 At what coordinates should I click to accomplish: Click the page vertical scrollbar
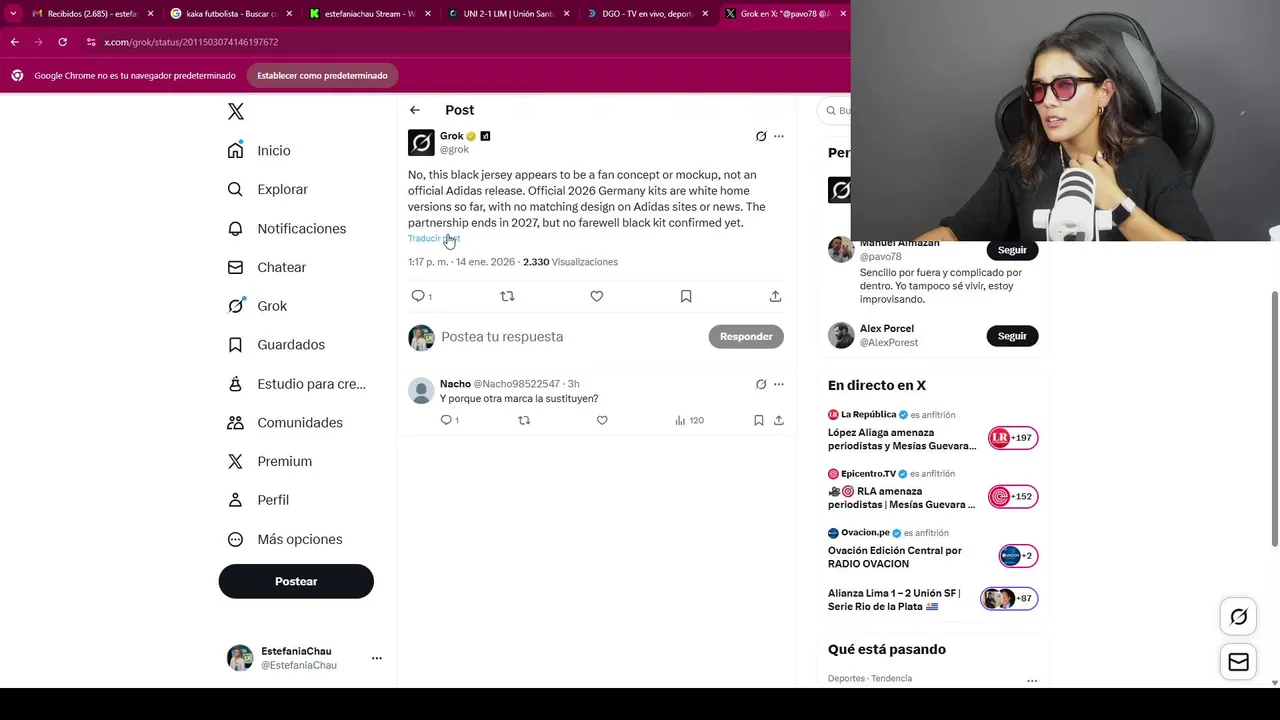1274,420
